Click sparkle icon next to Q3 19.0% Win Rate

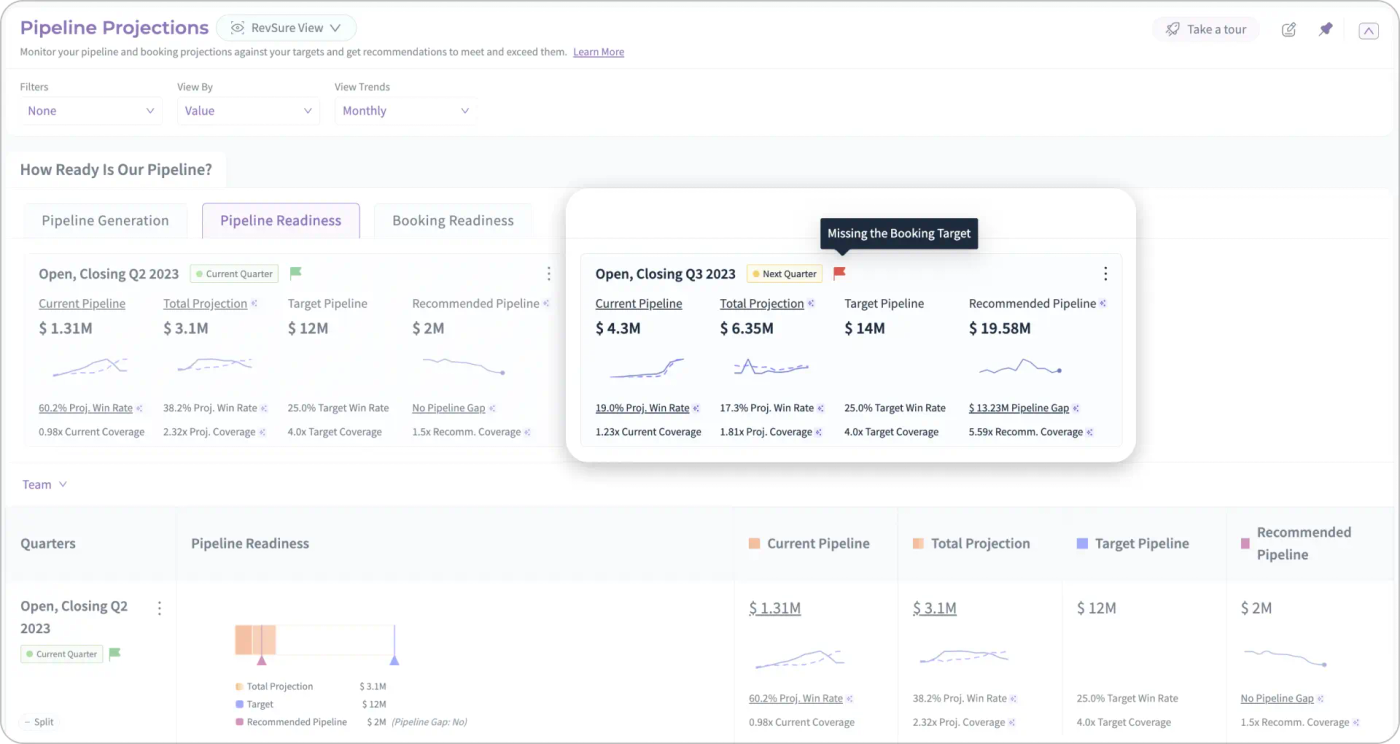tap(696, 408)
